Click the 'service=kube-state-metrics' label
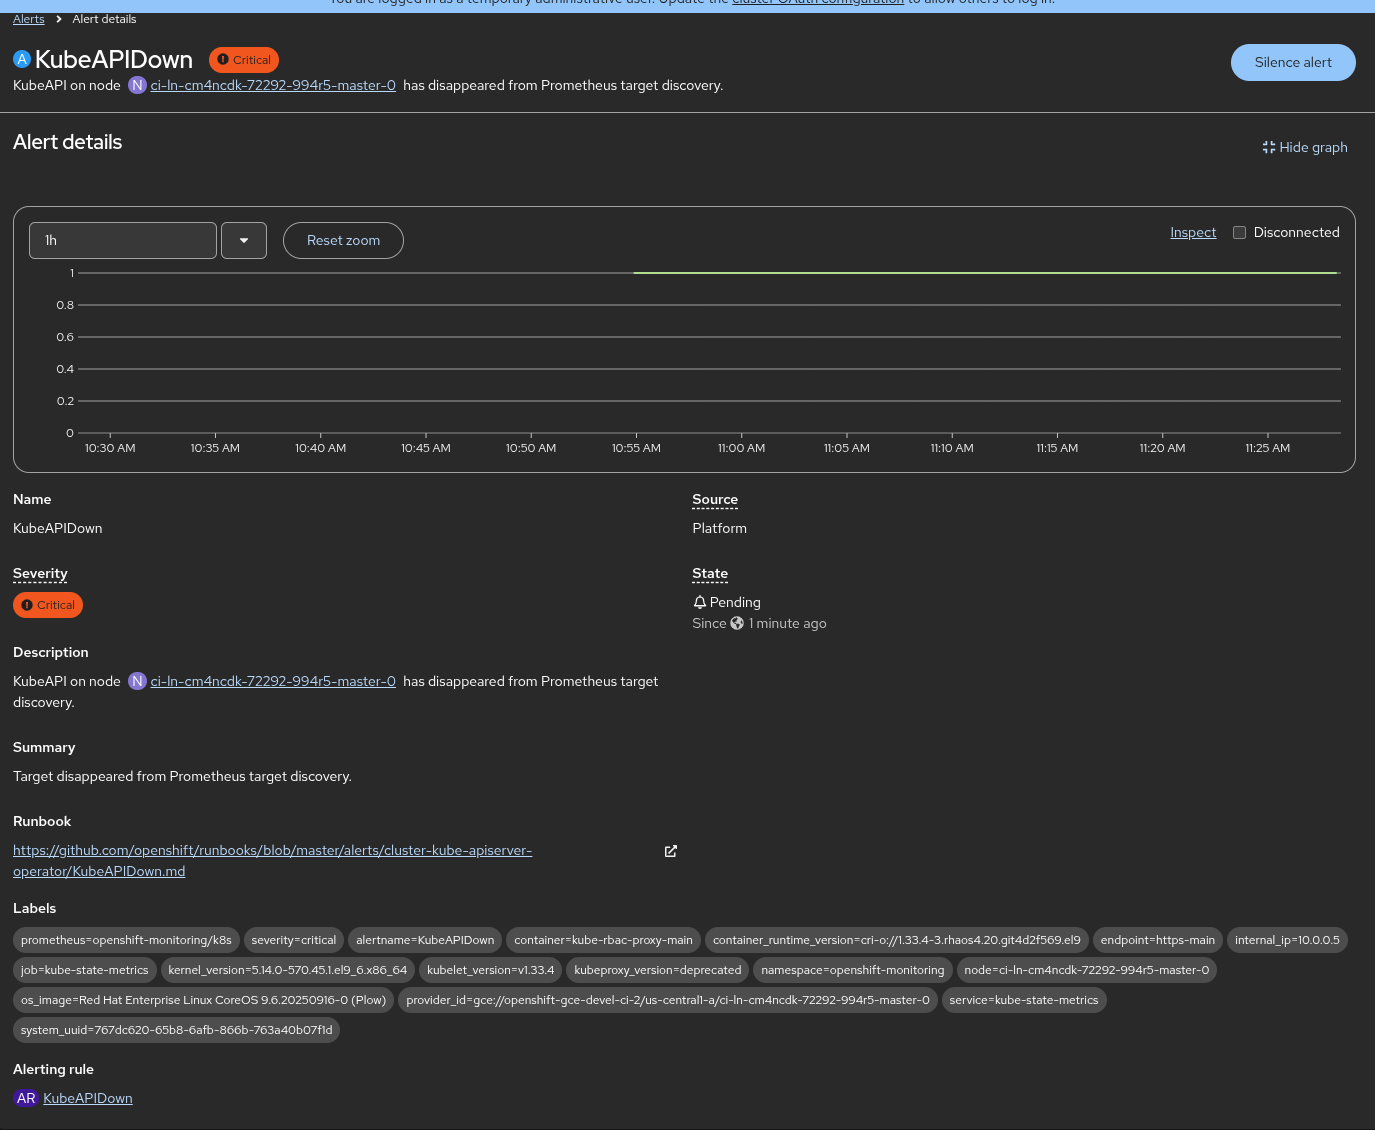 [1024, 1000]
